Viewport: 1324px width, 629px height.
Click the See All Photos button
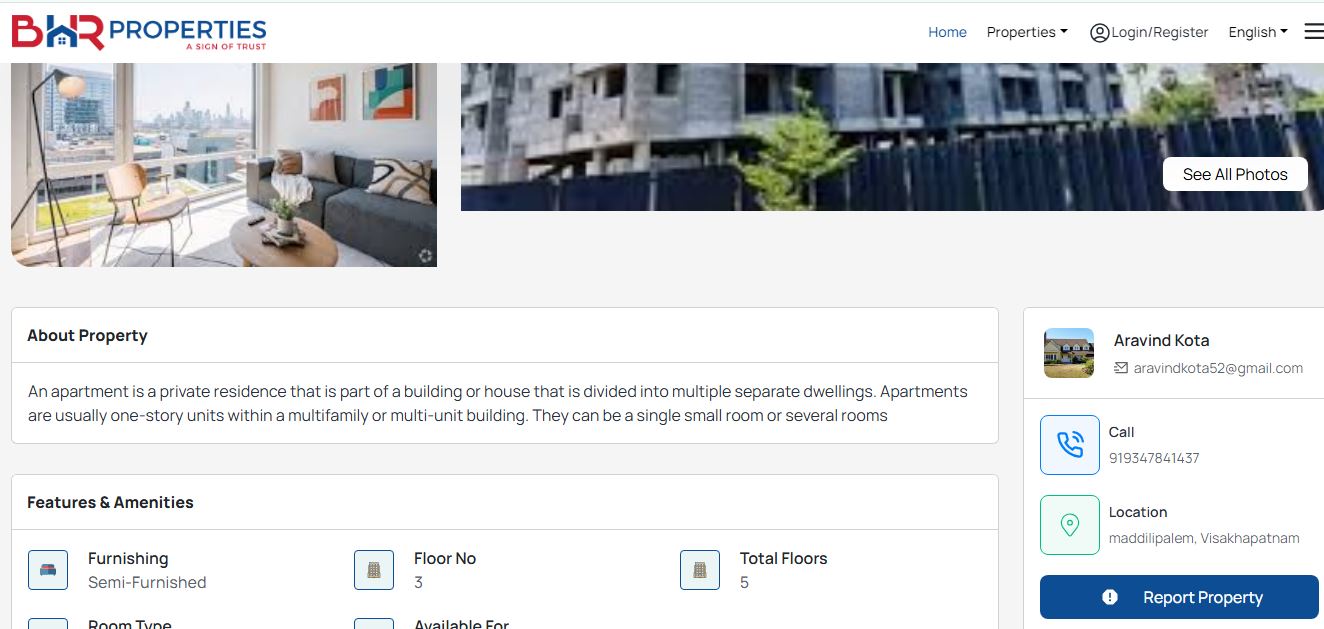pyautogui.click(x=1235, y=174)
